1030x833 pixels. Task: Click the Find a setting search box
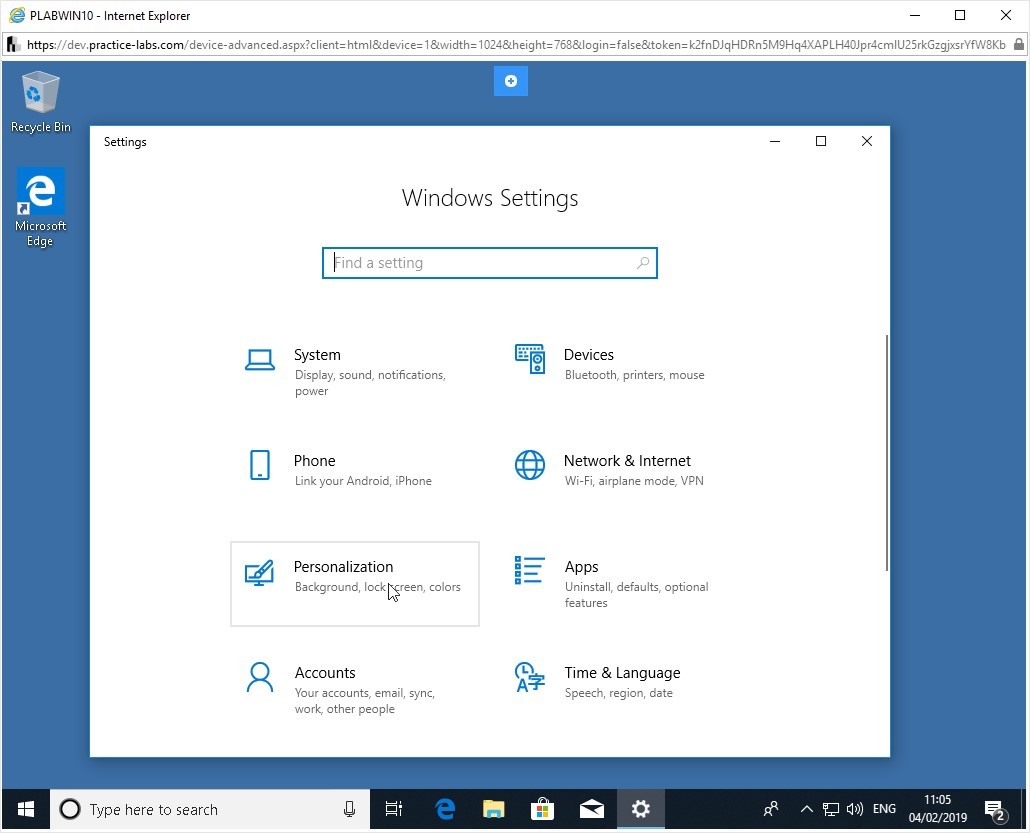pyautogui.click(x=489, y=263)
